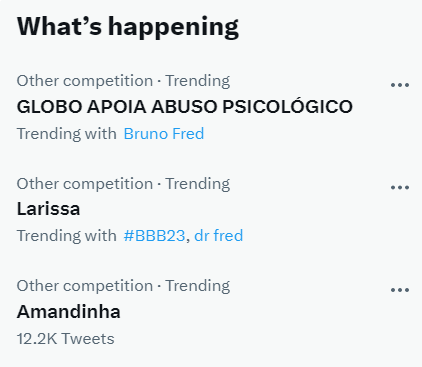Open the ellipsis menu for Amandinha trend
Viewport: 422px width, 367px height.
pos(400,290)
